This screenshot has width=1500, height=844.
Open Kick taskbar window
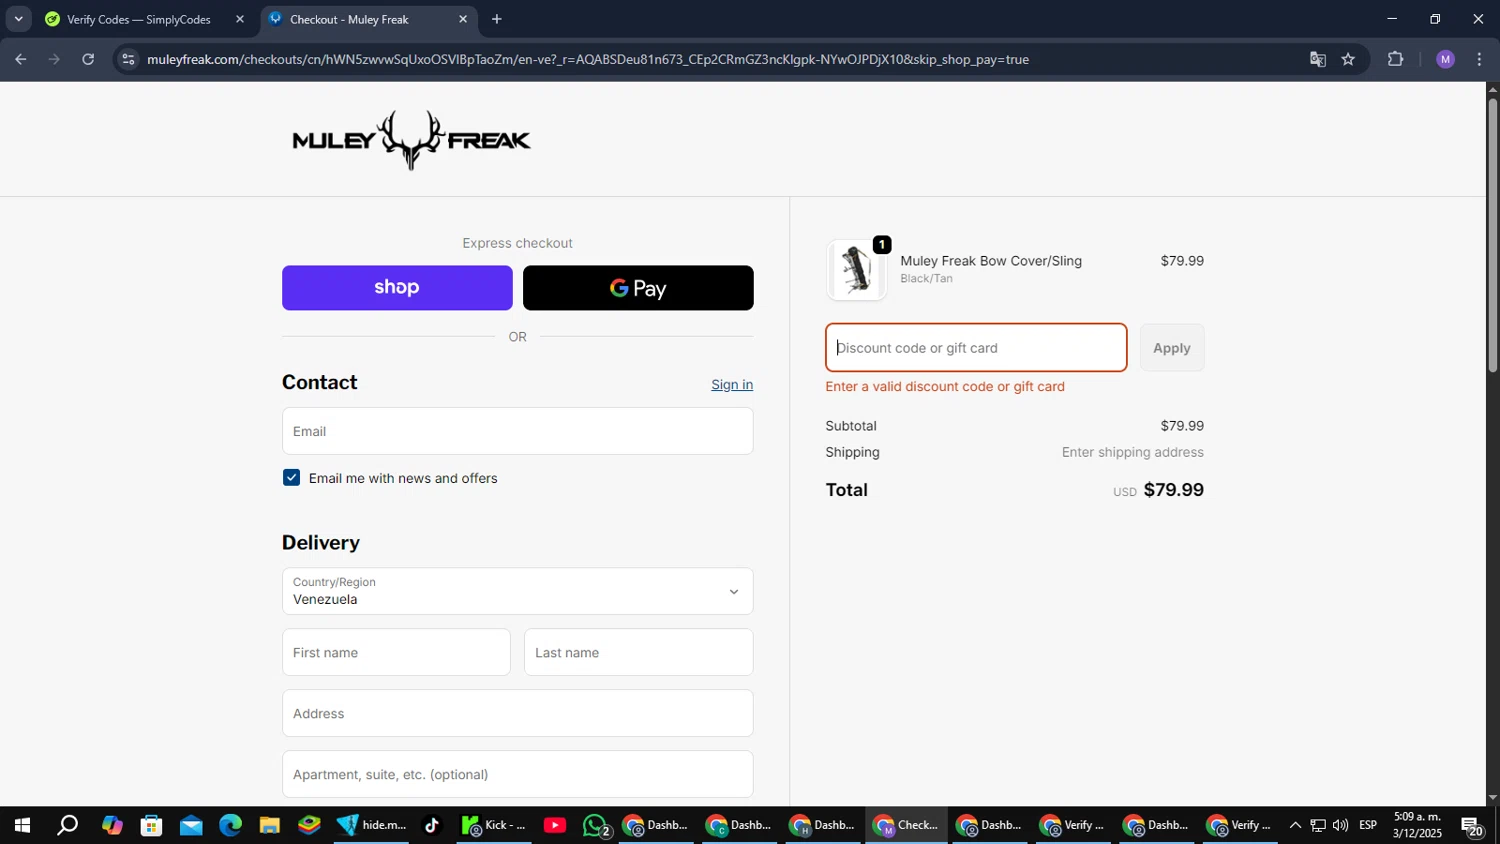coord(495,826)
